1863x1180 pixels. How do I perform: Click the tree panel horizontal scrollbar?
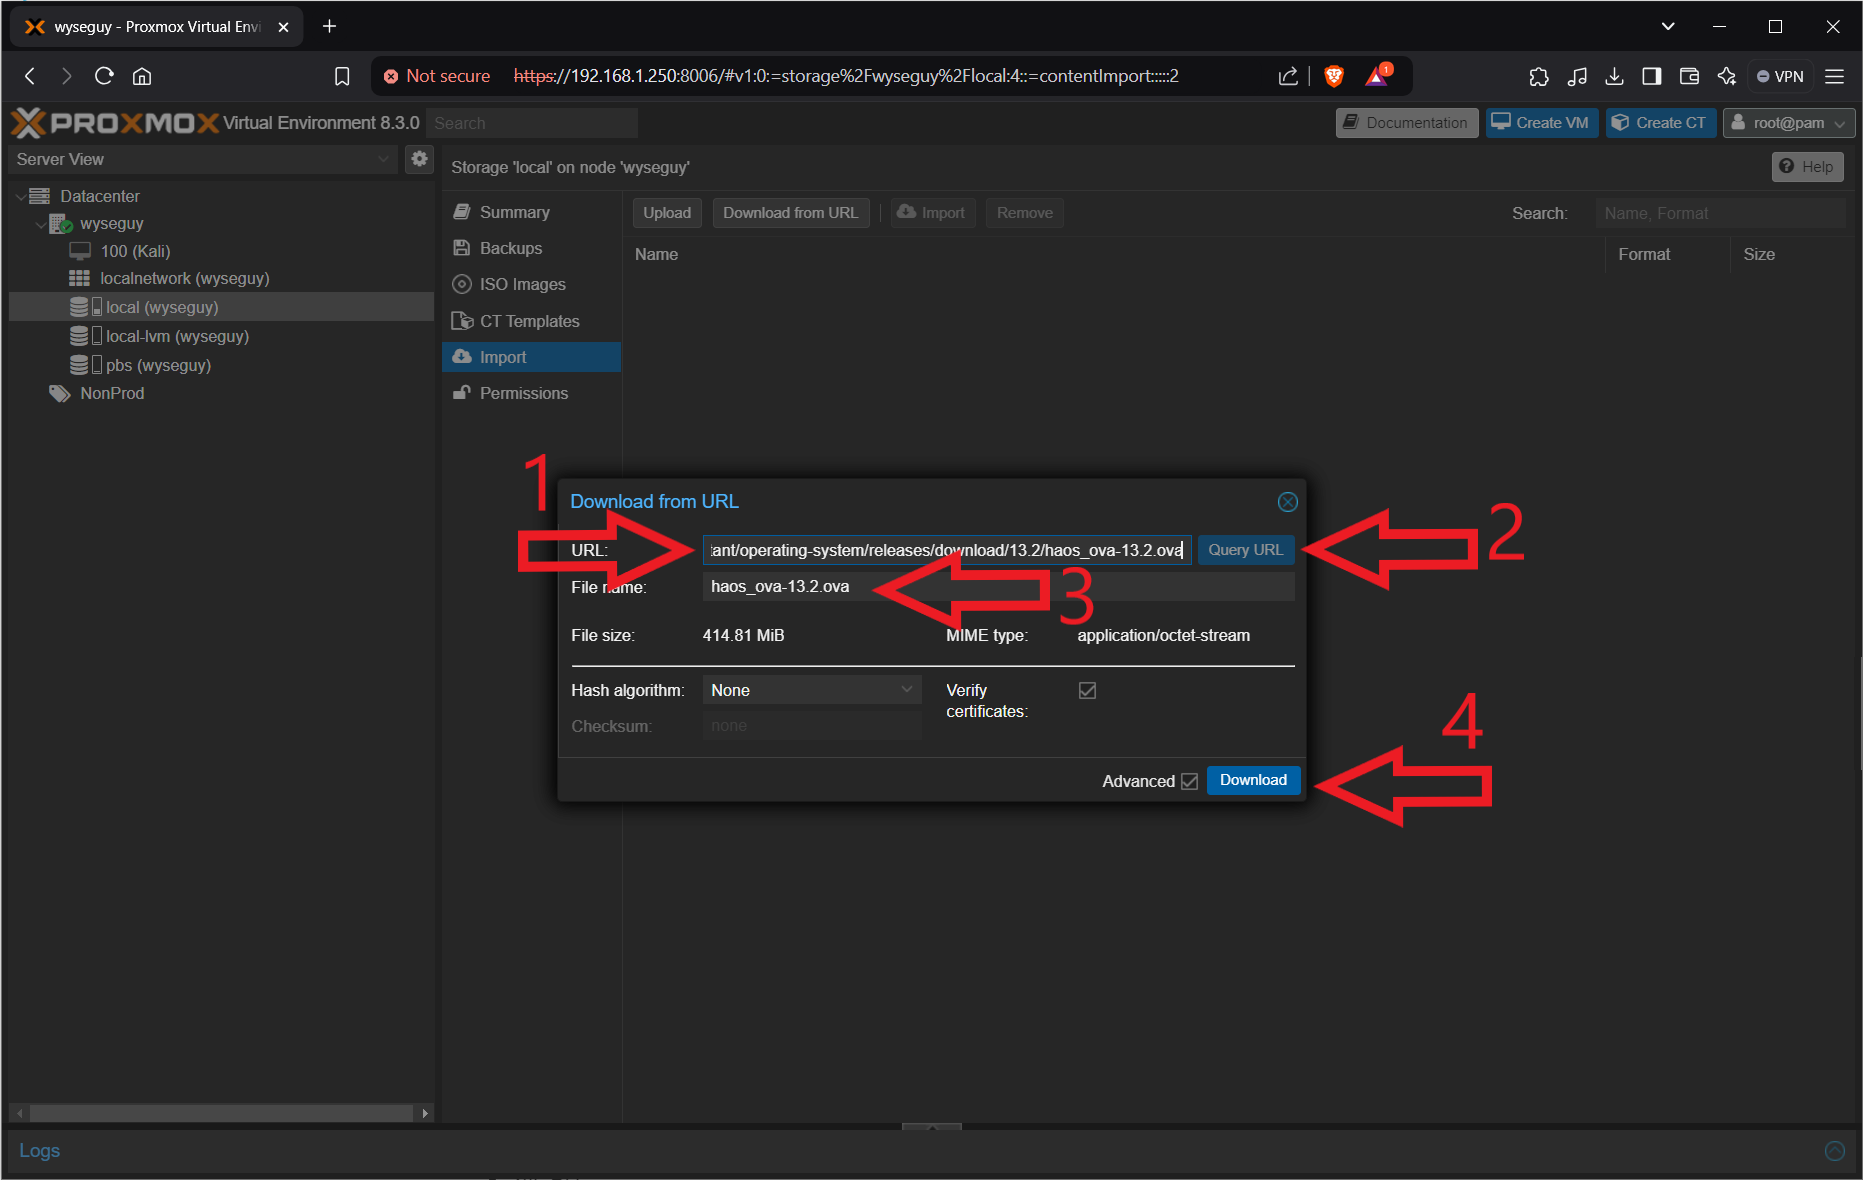tap(221, 1113)
